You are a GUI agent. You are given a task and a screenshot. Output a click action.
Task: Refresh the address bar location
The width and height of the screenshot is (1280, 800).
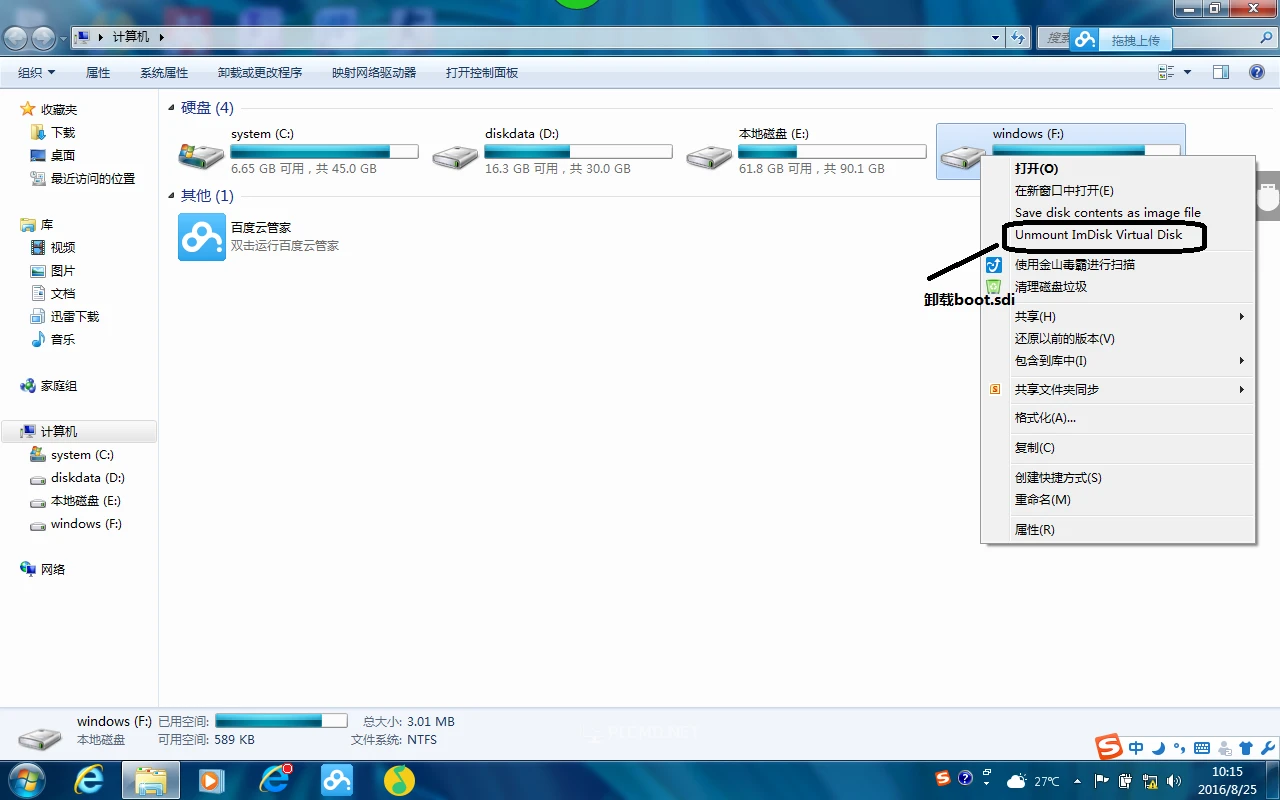[x=1018, y=37]
